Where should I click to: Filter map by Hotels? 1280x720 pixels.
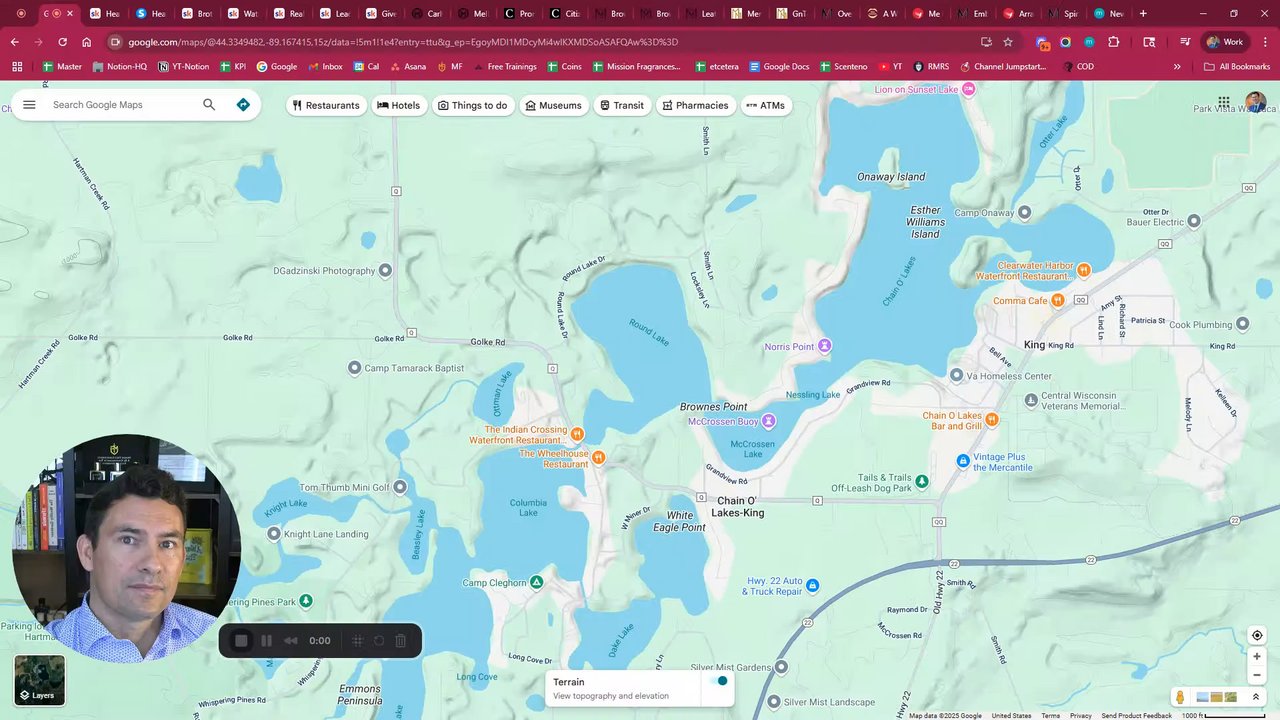(399, 105)
